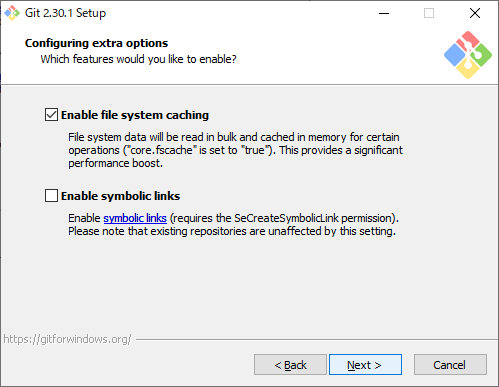This screenshot has width=499, height=387.
Task: Click the large Git logo in header
Action: [x=468, y=55]
